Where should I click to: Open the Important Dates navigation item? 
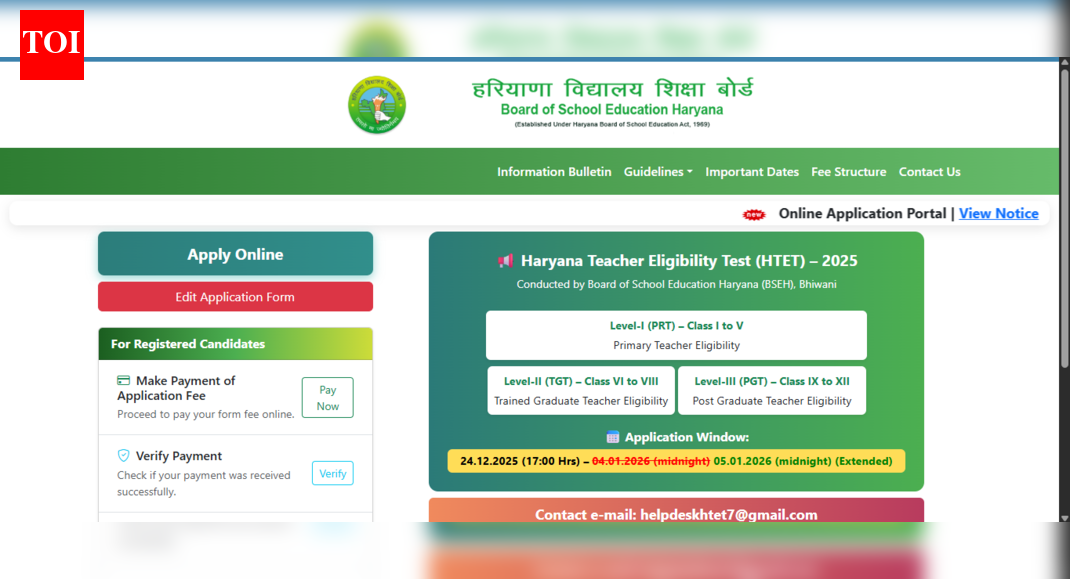[752, 171]
